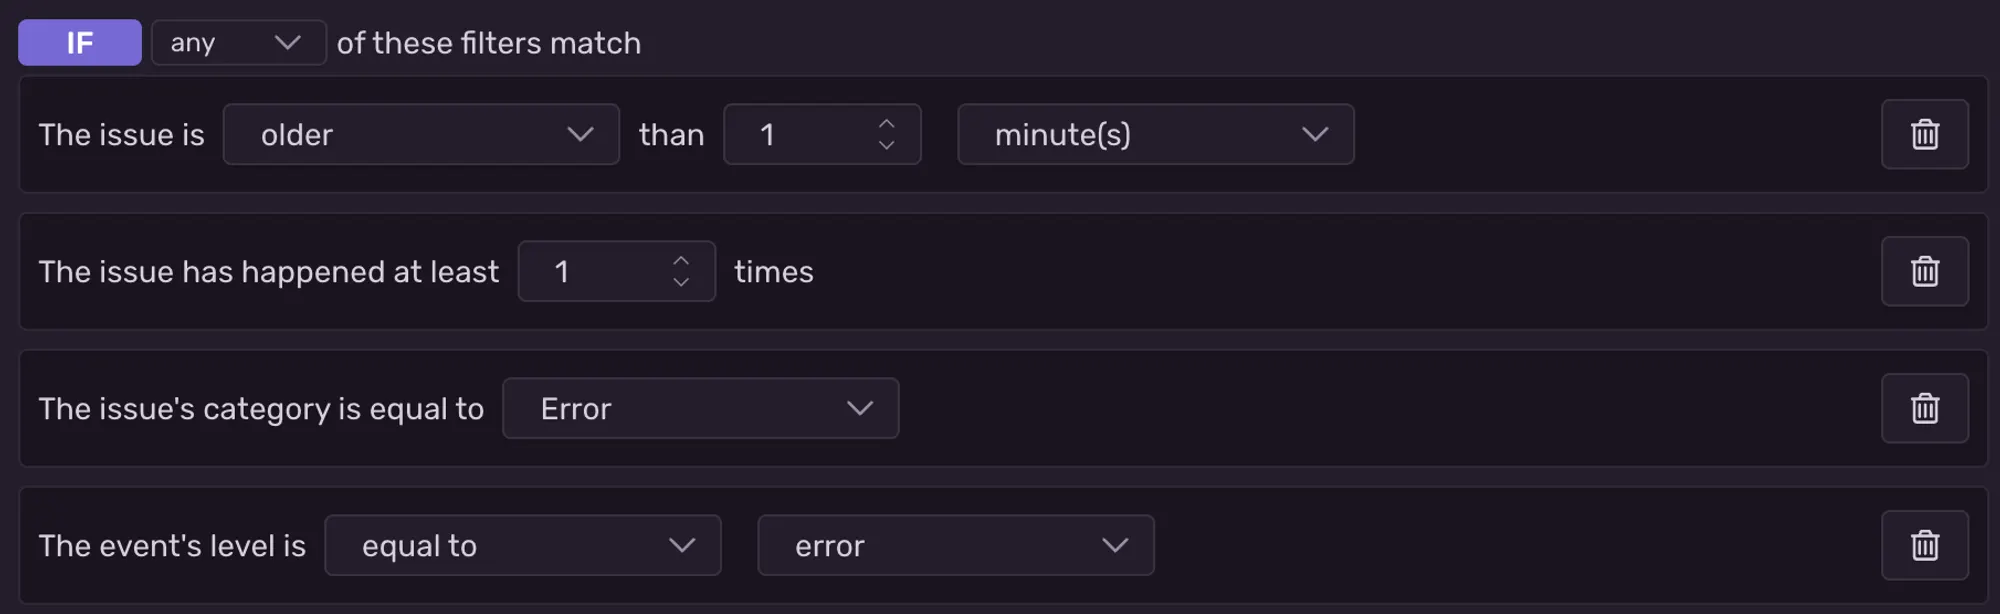Delete the 'happened at least' filter row
The image size is (2000, 614).
tap(1924, 271)
